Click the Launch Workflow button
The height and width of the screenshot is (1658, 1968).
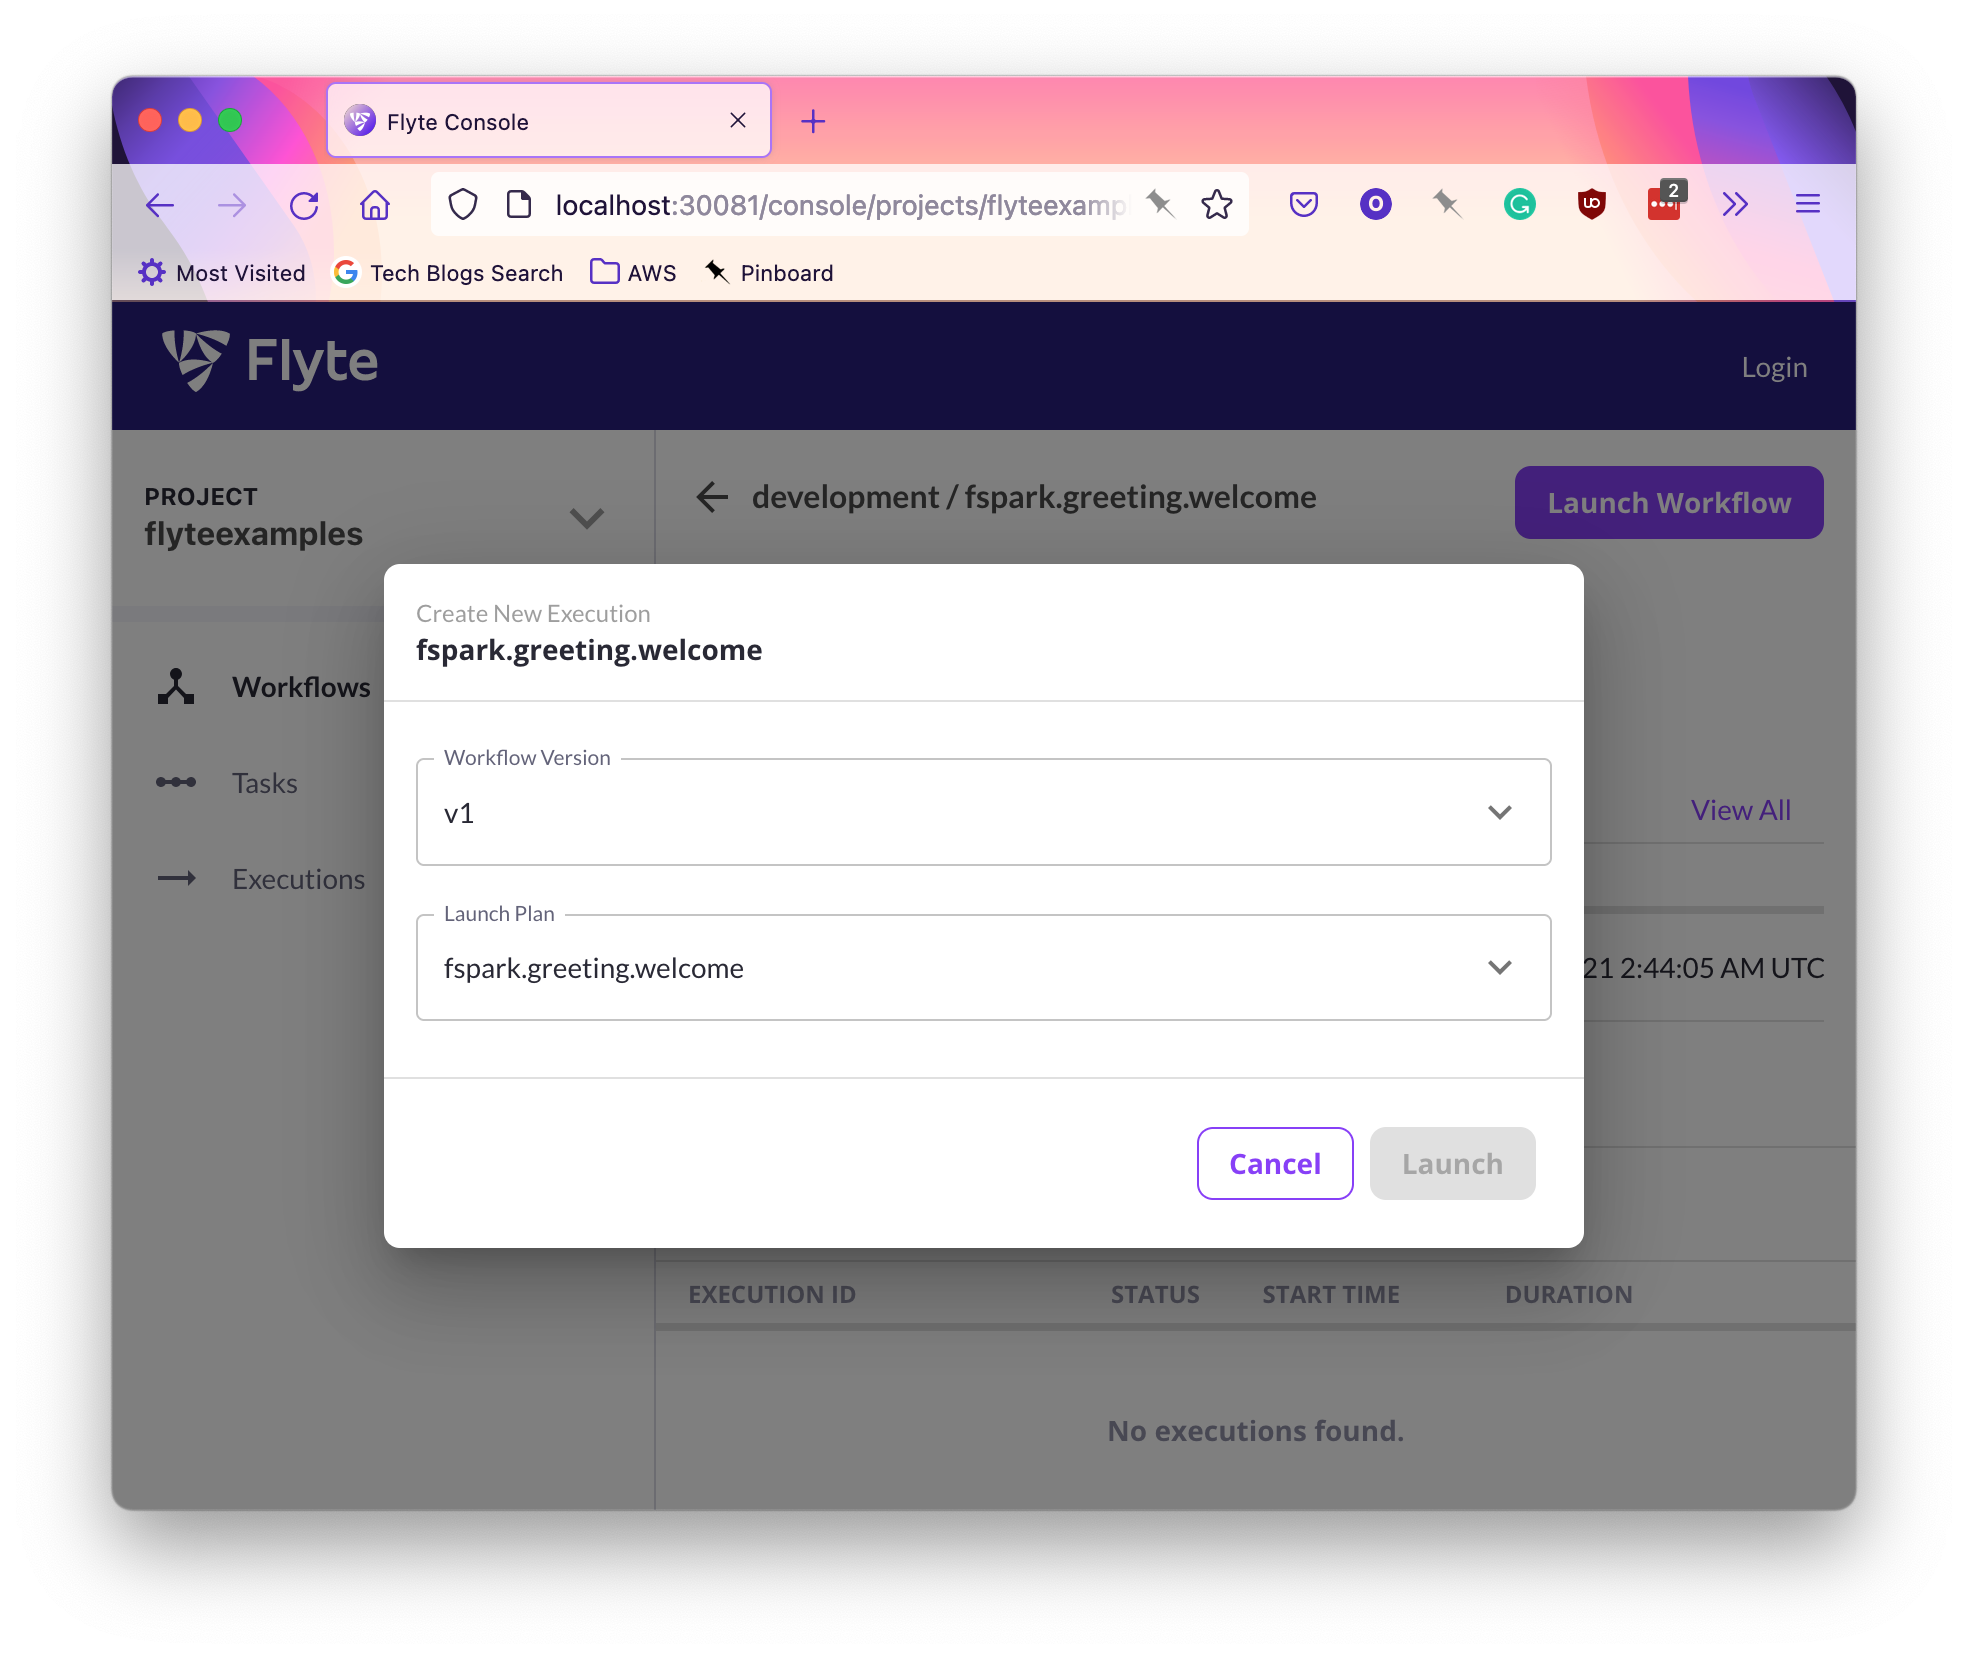pyautogui.click(x=1668, y=502)
